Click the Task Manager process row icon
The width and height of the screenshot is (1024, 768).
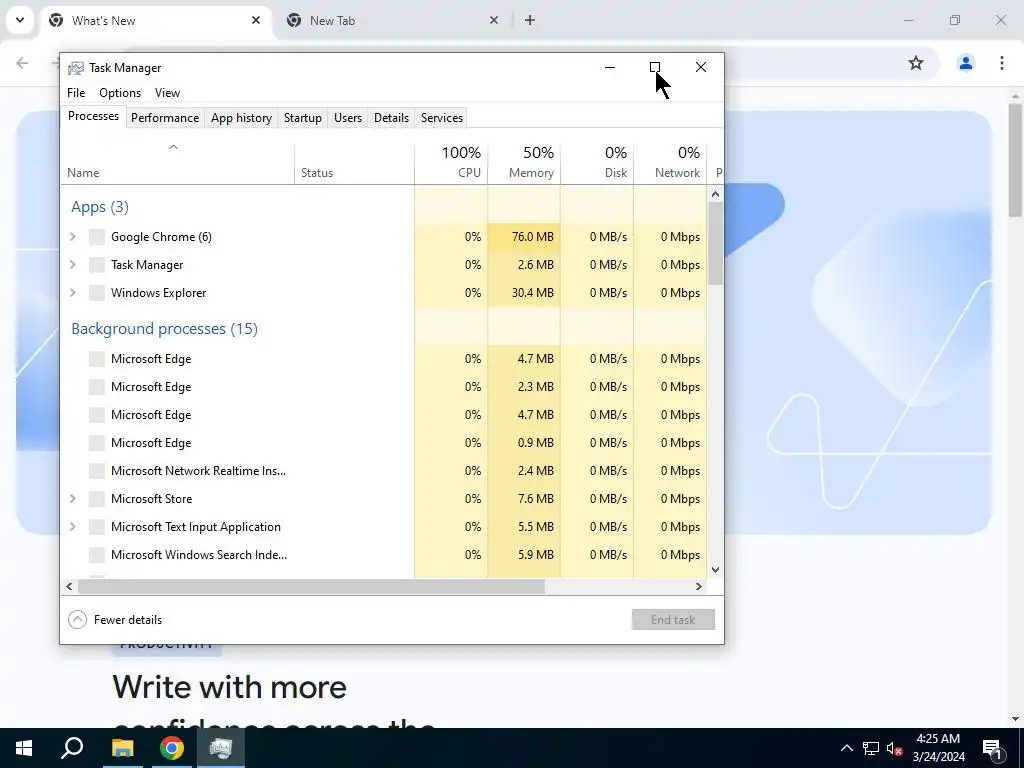pyautogui.click(x=97, y=265)
